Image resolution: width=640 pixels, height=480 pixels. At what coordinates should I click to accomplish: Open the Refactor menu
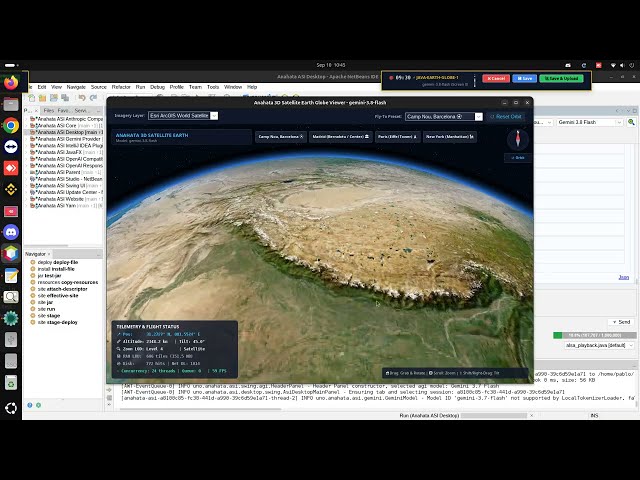point(121,87)
